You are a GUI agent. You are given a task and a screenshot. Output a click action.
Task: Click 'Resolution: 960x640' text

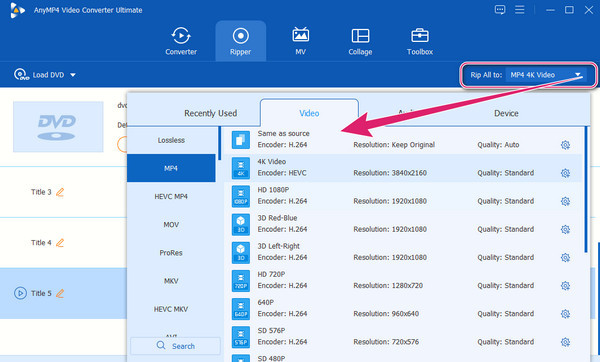pos(386,314)
